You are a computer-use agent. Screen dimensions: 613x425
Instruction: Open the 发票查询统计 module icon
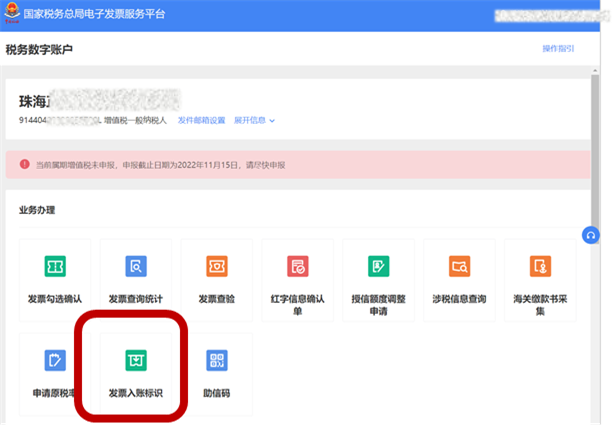136,266
